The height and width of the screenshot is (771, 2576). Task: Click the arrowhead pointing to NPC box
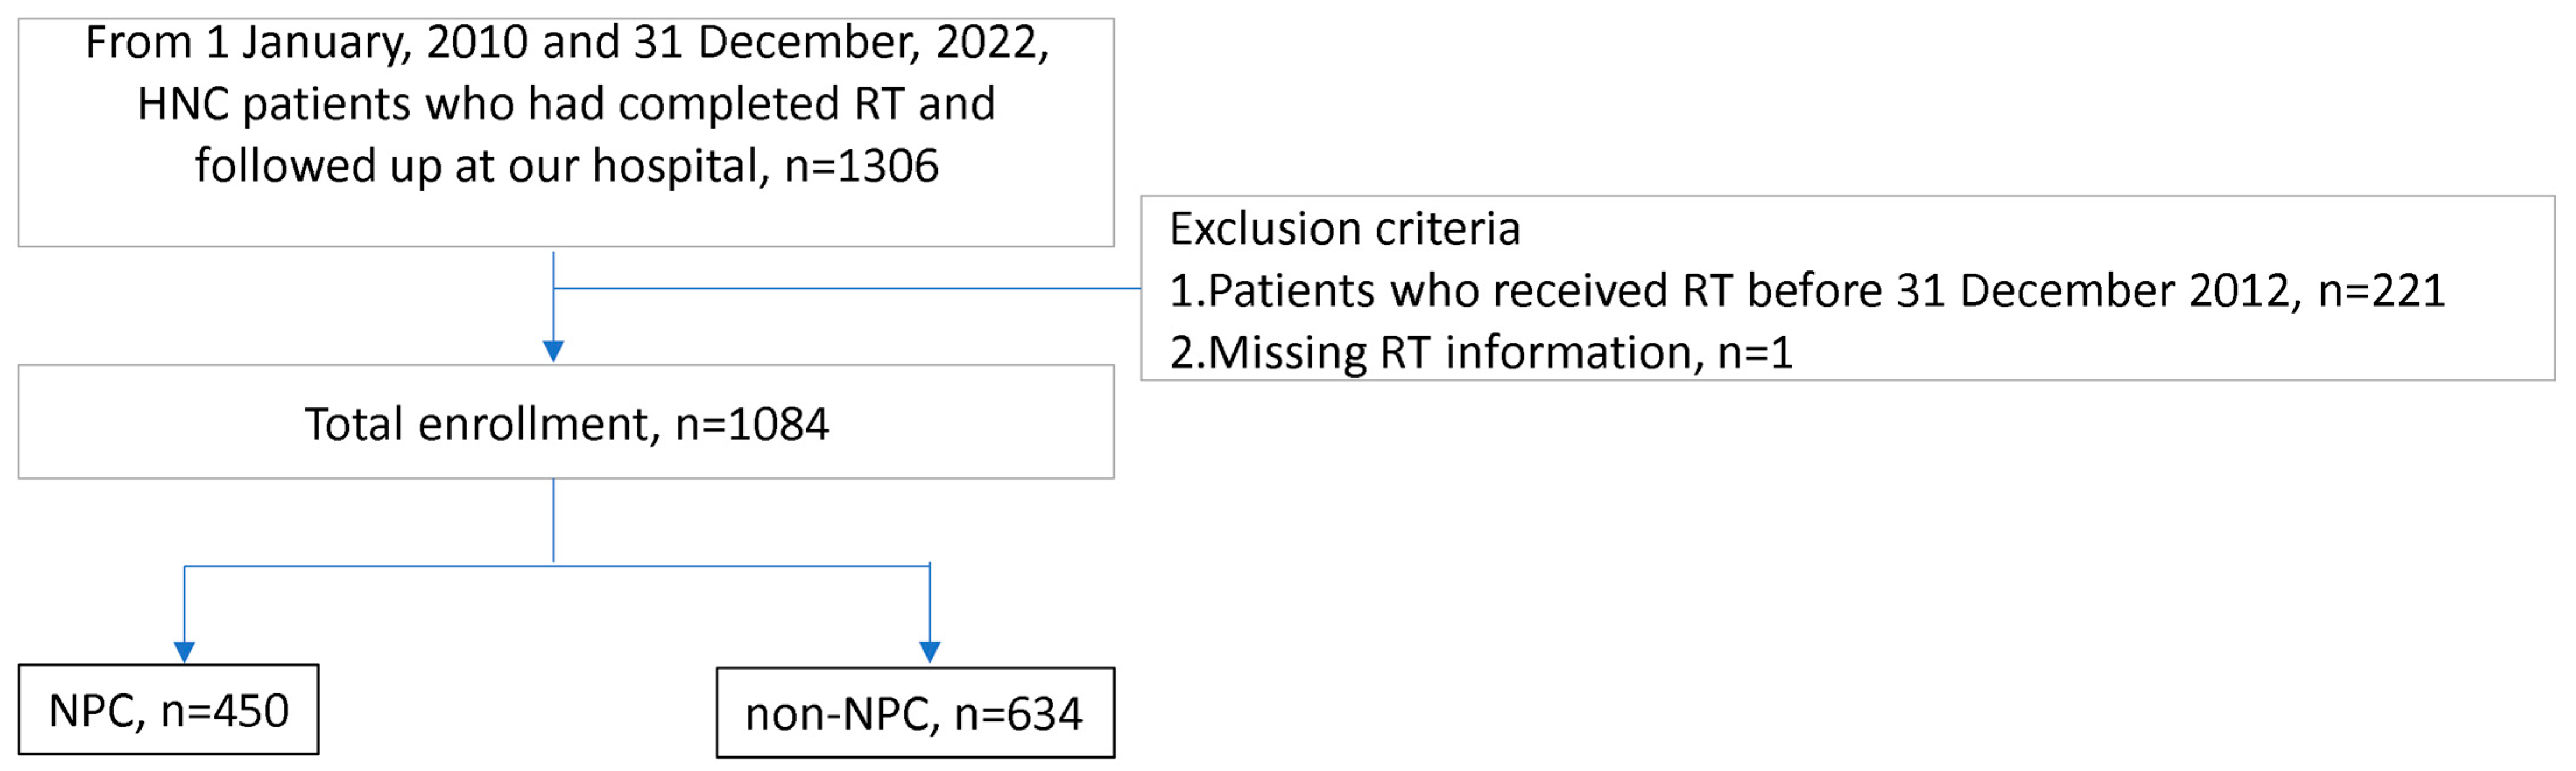click(184, 652)
